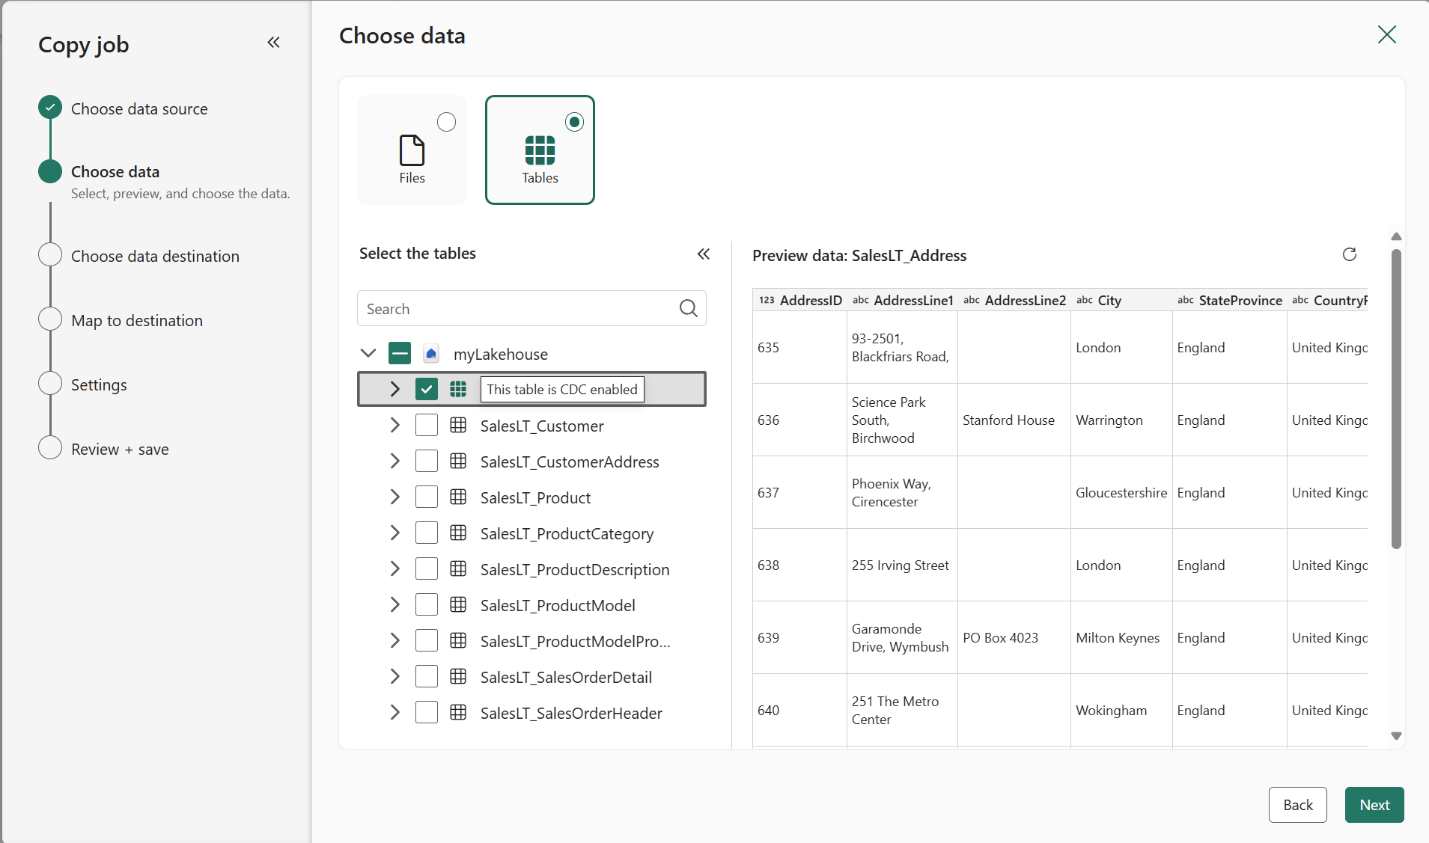Click the Back button

[1297, 805]
